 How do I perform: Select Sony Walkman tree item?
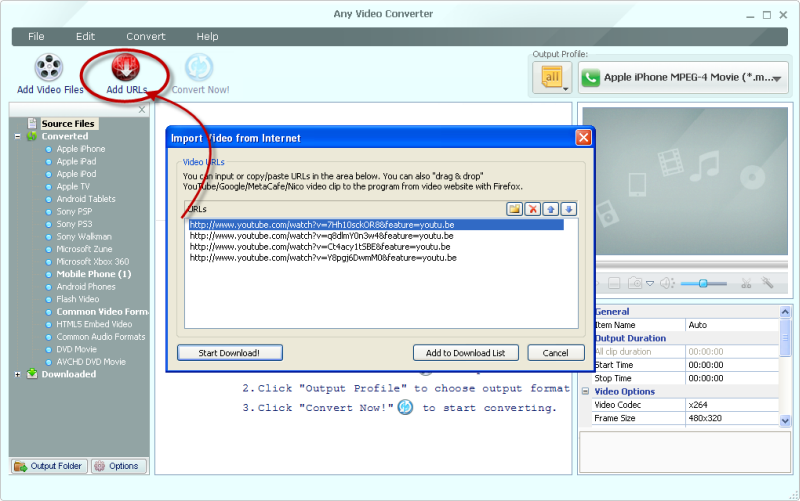coord(84,237)
